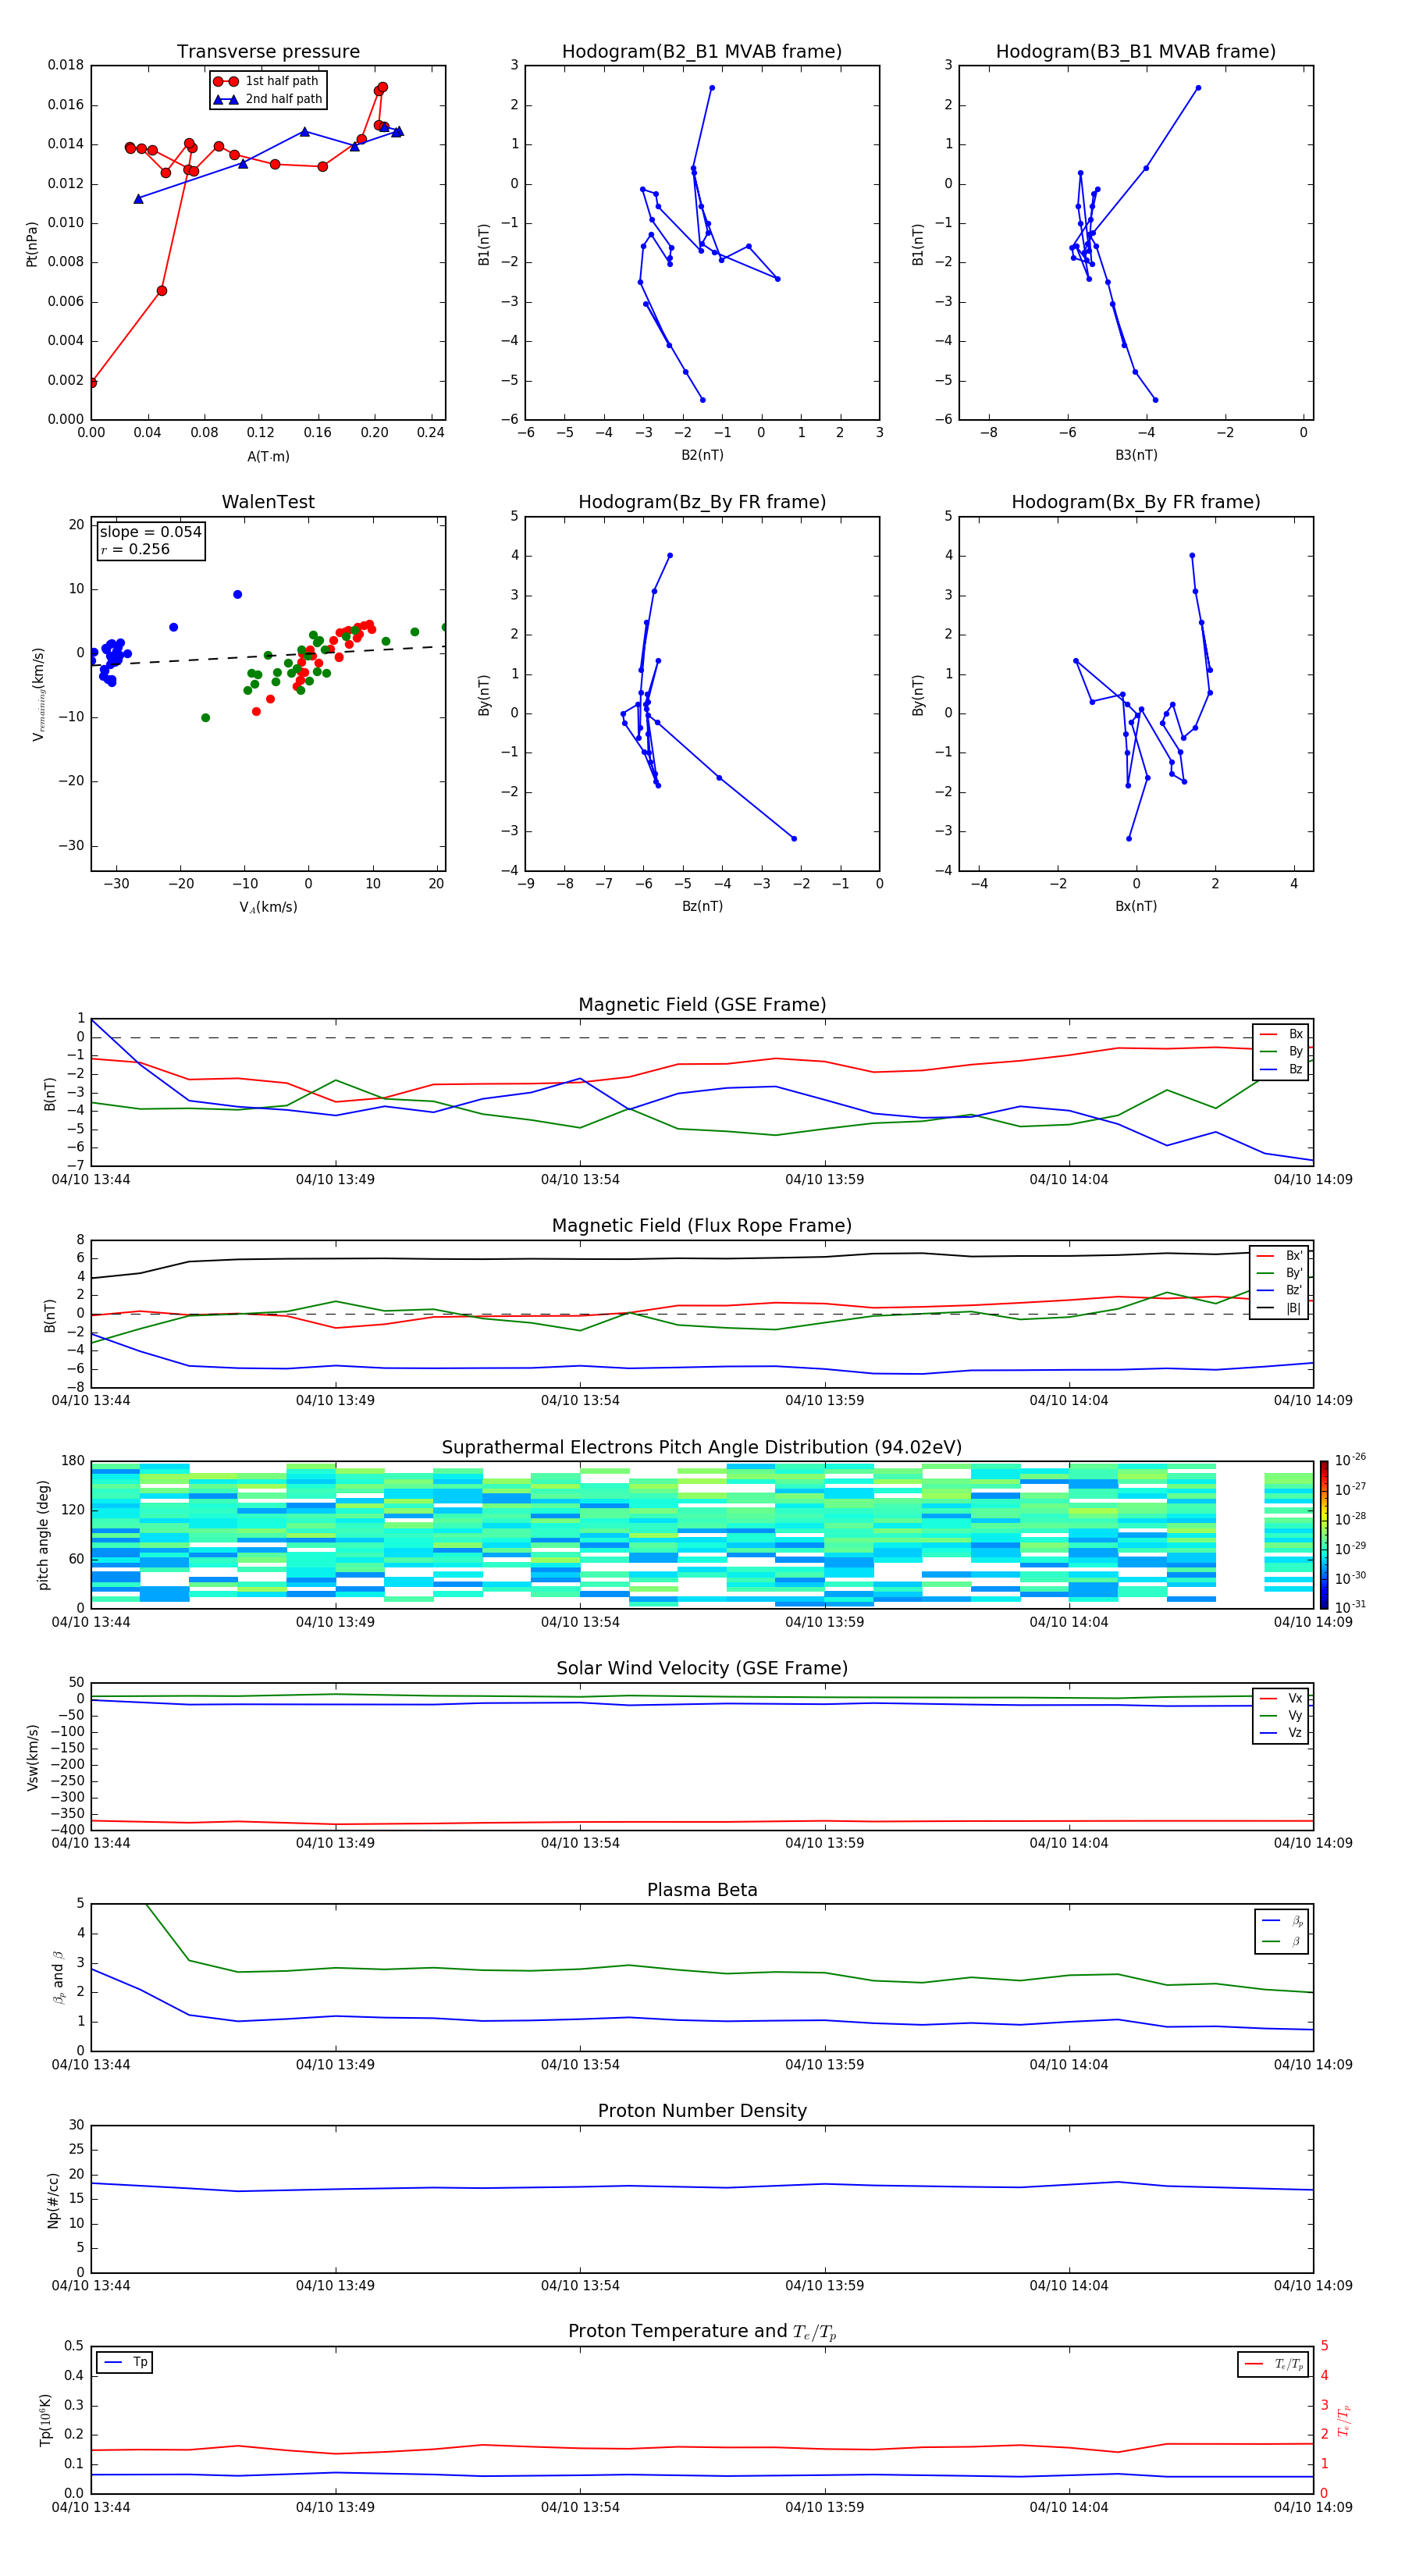This screenshot has width=1405, height=2576.
Task: Click "Vz" in the solar wind legend
Action: (1295, 1732)
